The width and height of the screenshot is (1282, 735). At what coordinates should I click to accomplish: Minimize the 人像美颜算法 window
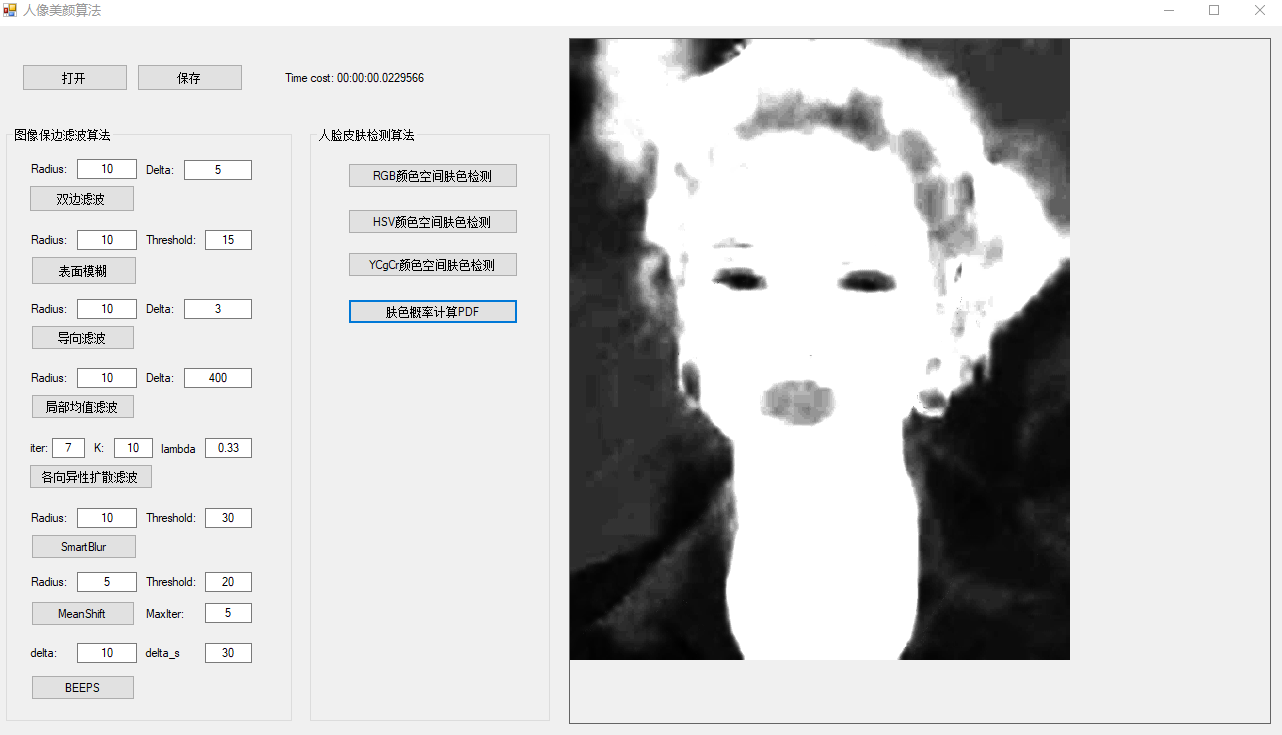point(1169,10)
